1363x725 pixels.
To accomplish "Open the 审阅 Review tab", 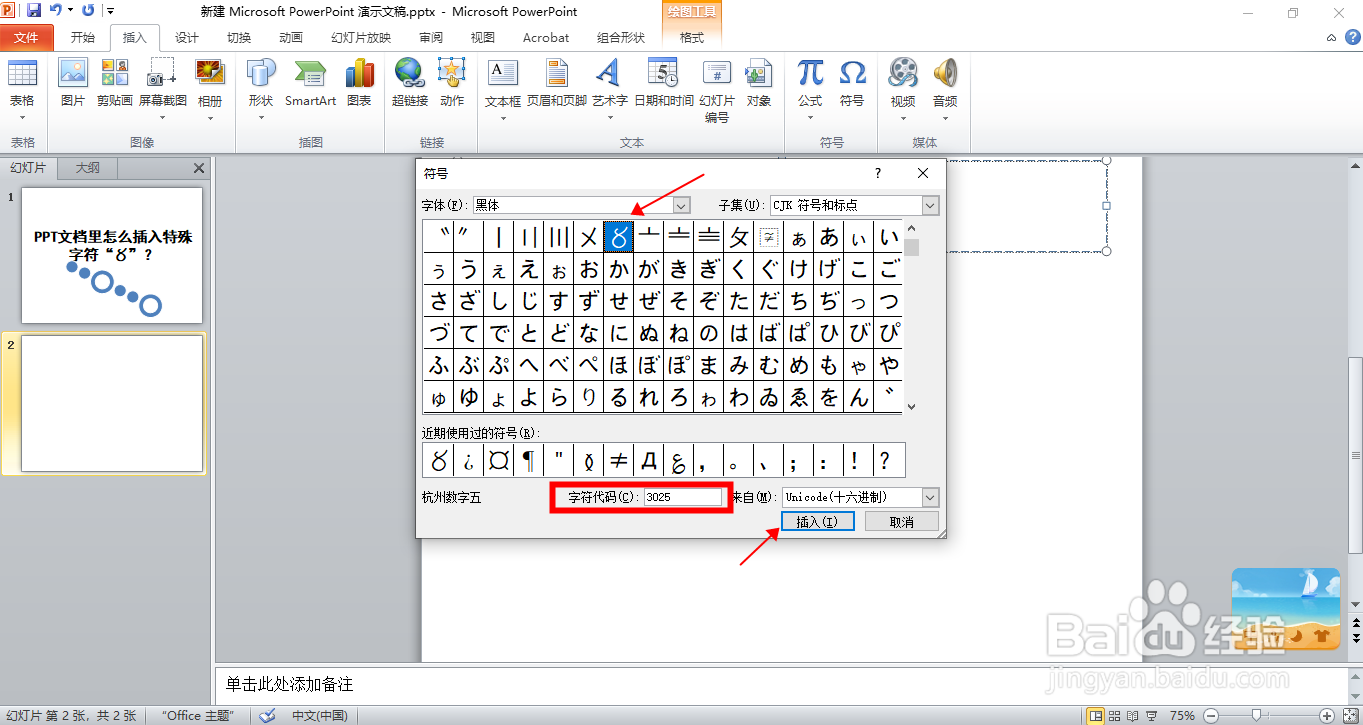I will [x=431, y=38].
